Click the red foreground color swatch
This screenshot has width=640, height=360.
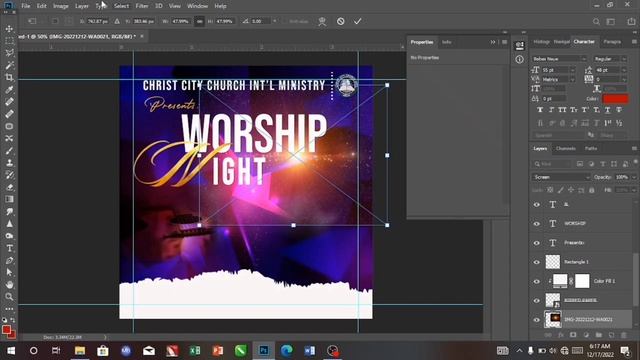coord(6,329)
